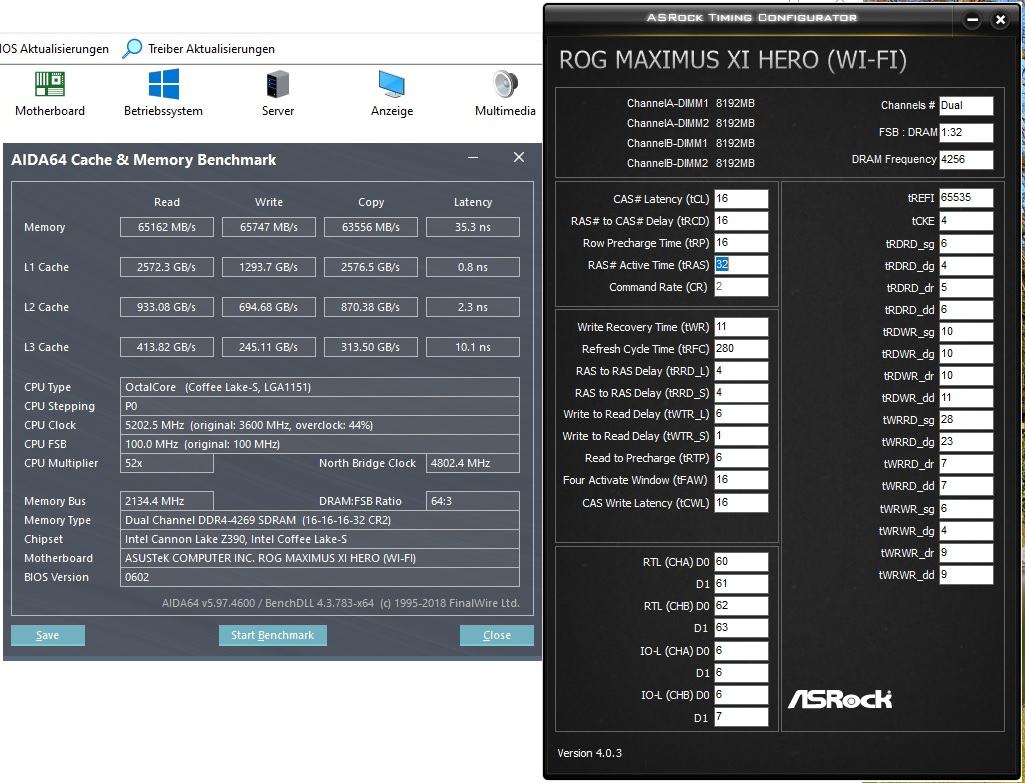Image resolution: width=1025 pixels, height=783 pixels.
Task: Select the CAS Write Latency (tCWL) field
Action: pyautogui.click(x=741, y=503)
